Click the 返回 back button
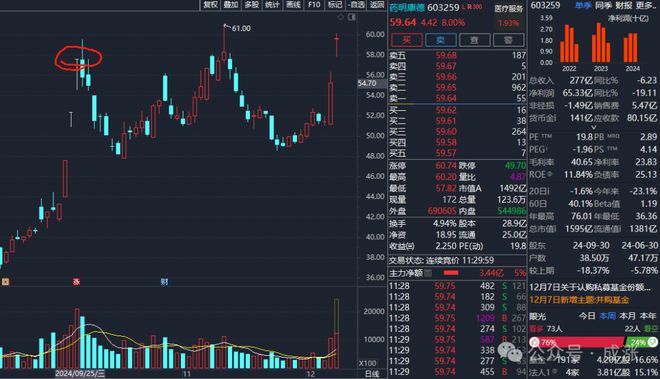 377,5
